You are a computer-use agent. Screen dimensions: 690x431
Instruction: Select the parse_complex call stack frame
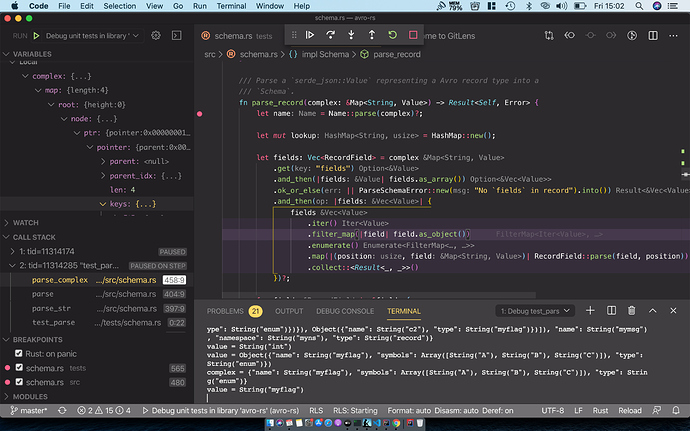[60, 280]
